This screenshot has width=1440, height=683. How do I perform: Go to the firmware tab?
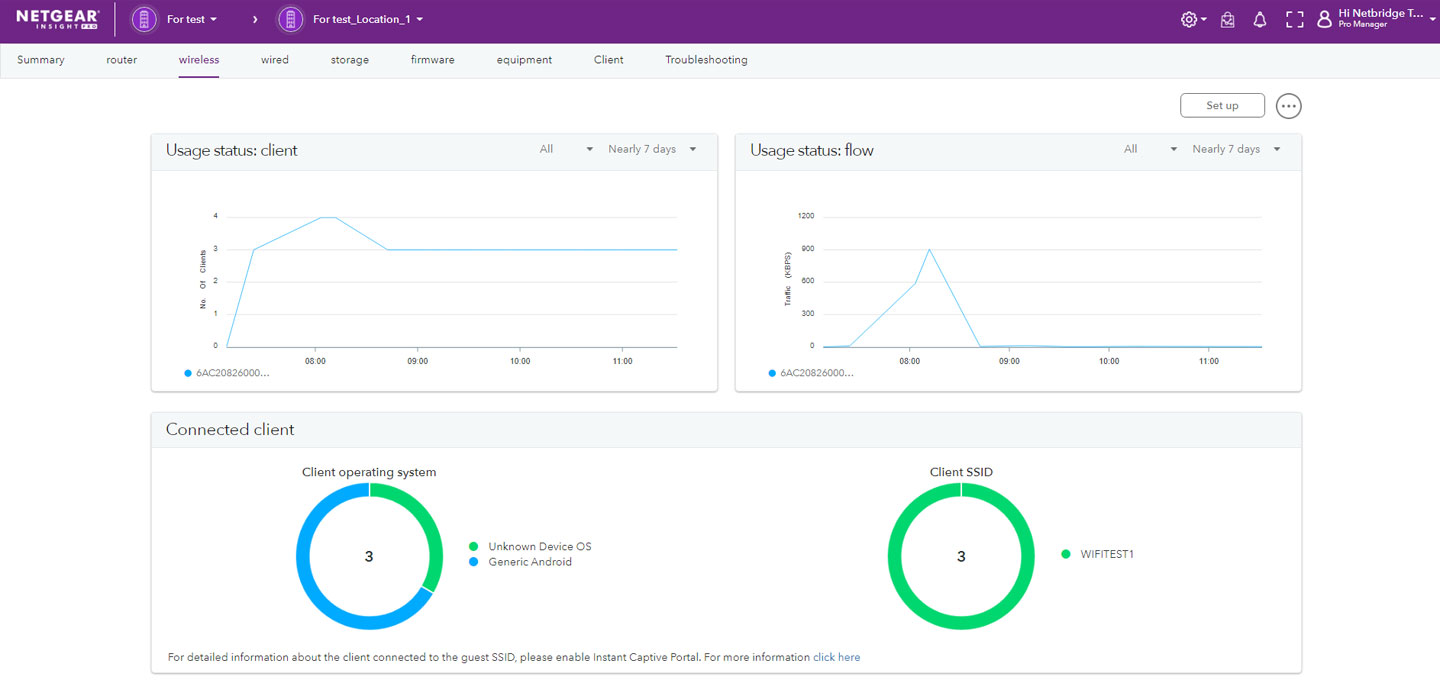432,60
